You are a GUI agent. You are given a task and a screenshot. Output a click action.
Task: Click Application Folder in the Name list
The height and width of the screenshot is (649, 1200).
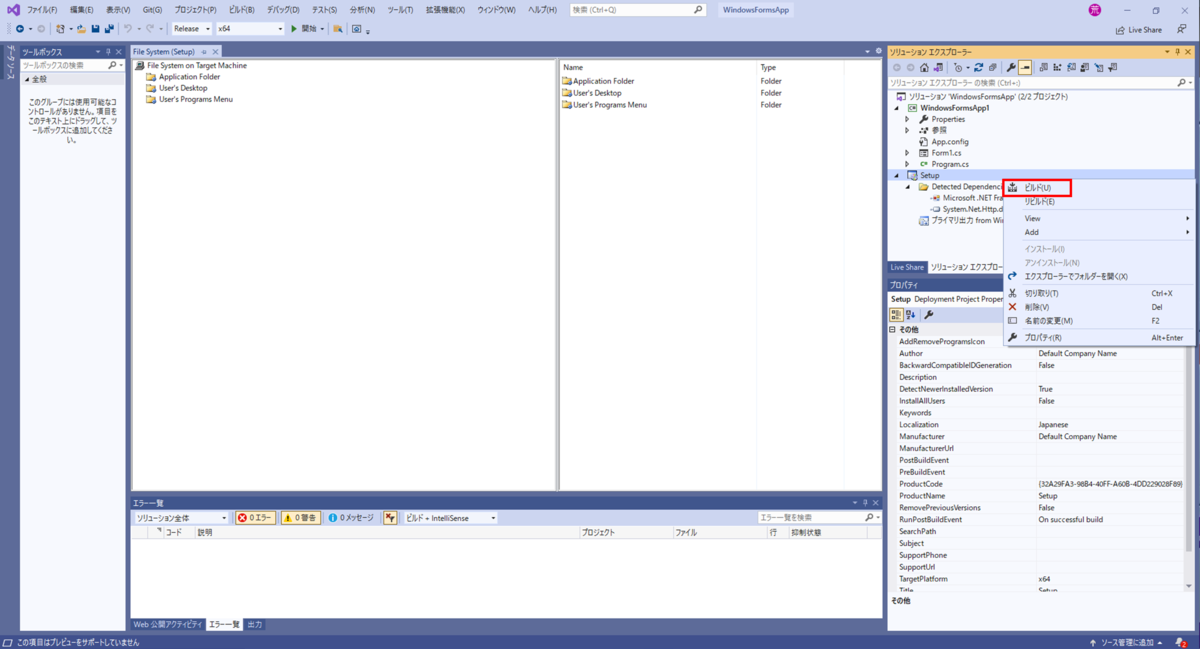click(x=604, y=81)
